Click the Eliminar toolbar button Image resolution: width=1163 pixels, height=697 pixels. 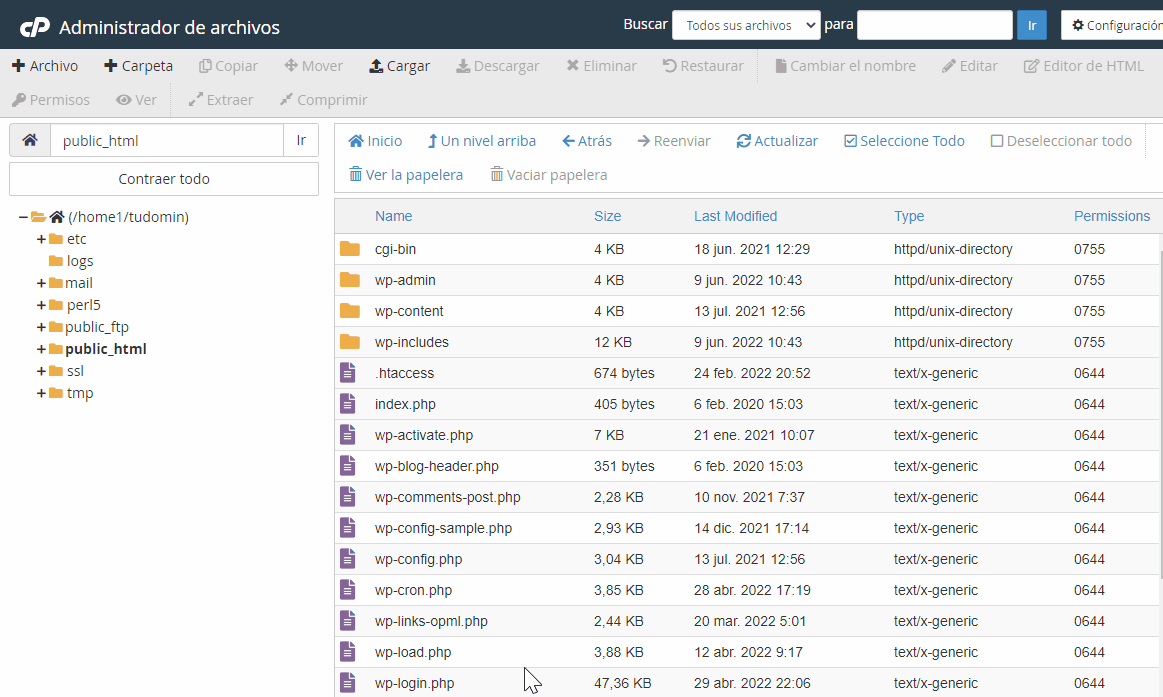point(602,66)
